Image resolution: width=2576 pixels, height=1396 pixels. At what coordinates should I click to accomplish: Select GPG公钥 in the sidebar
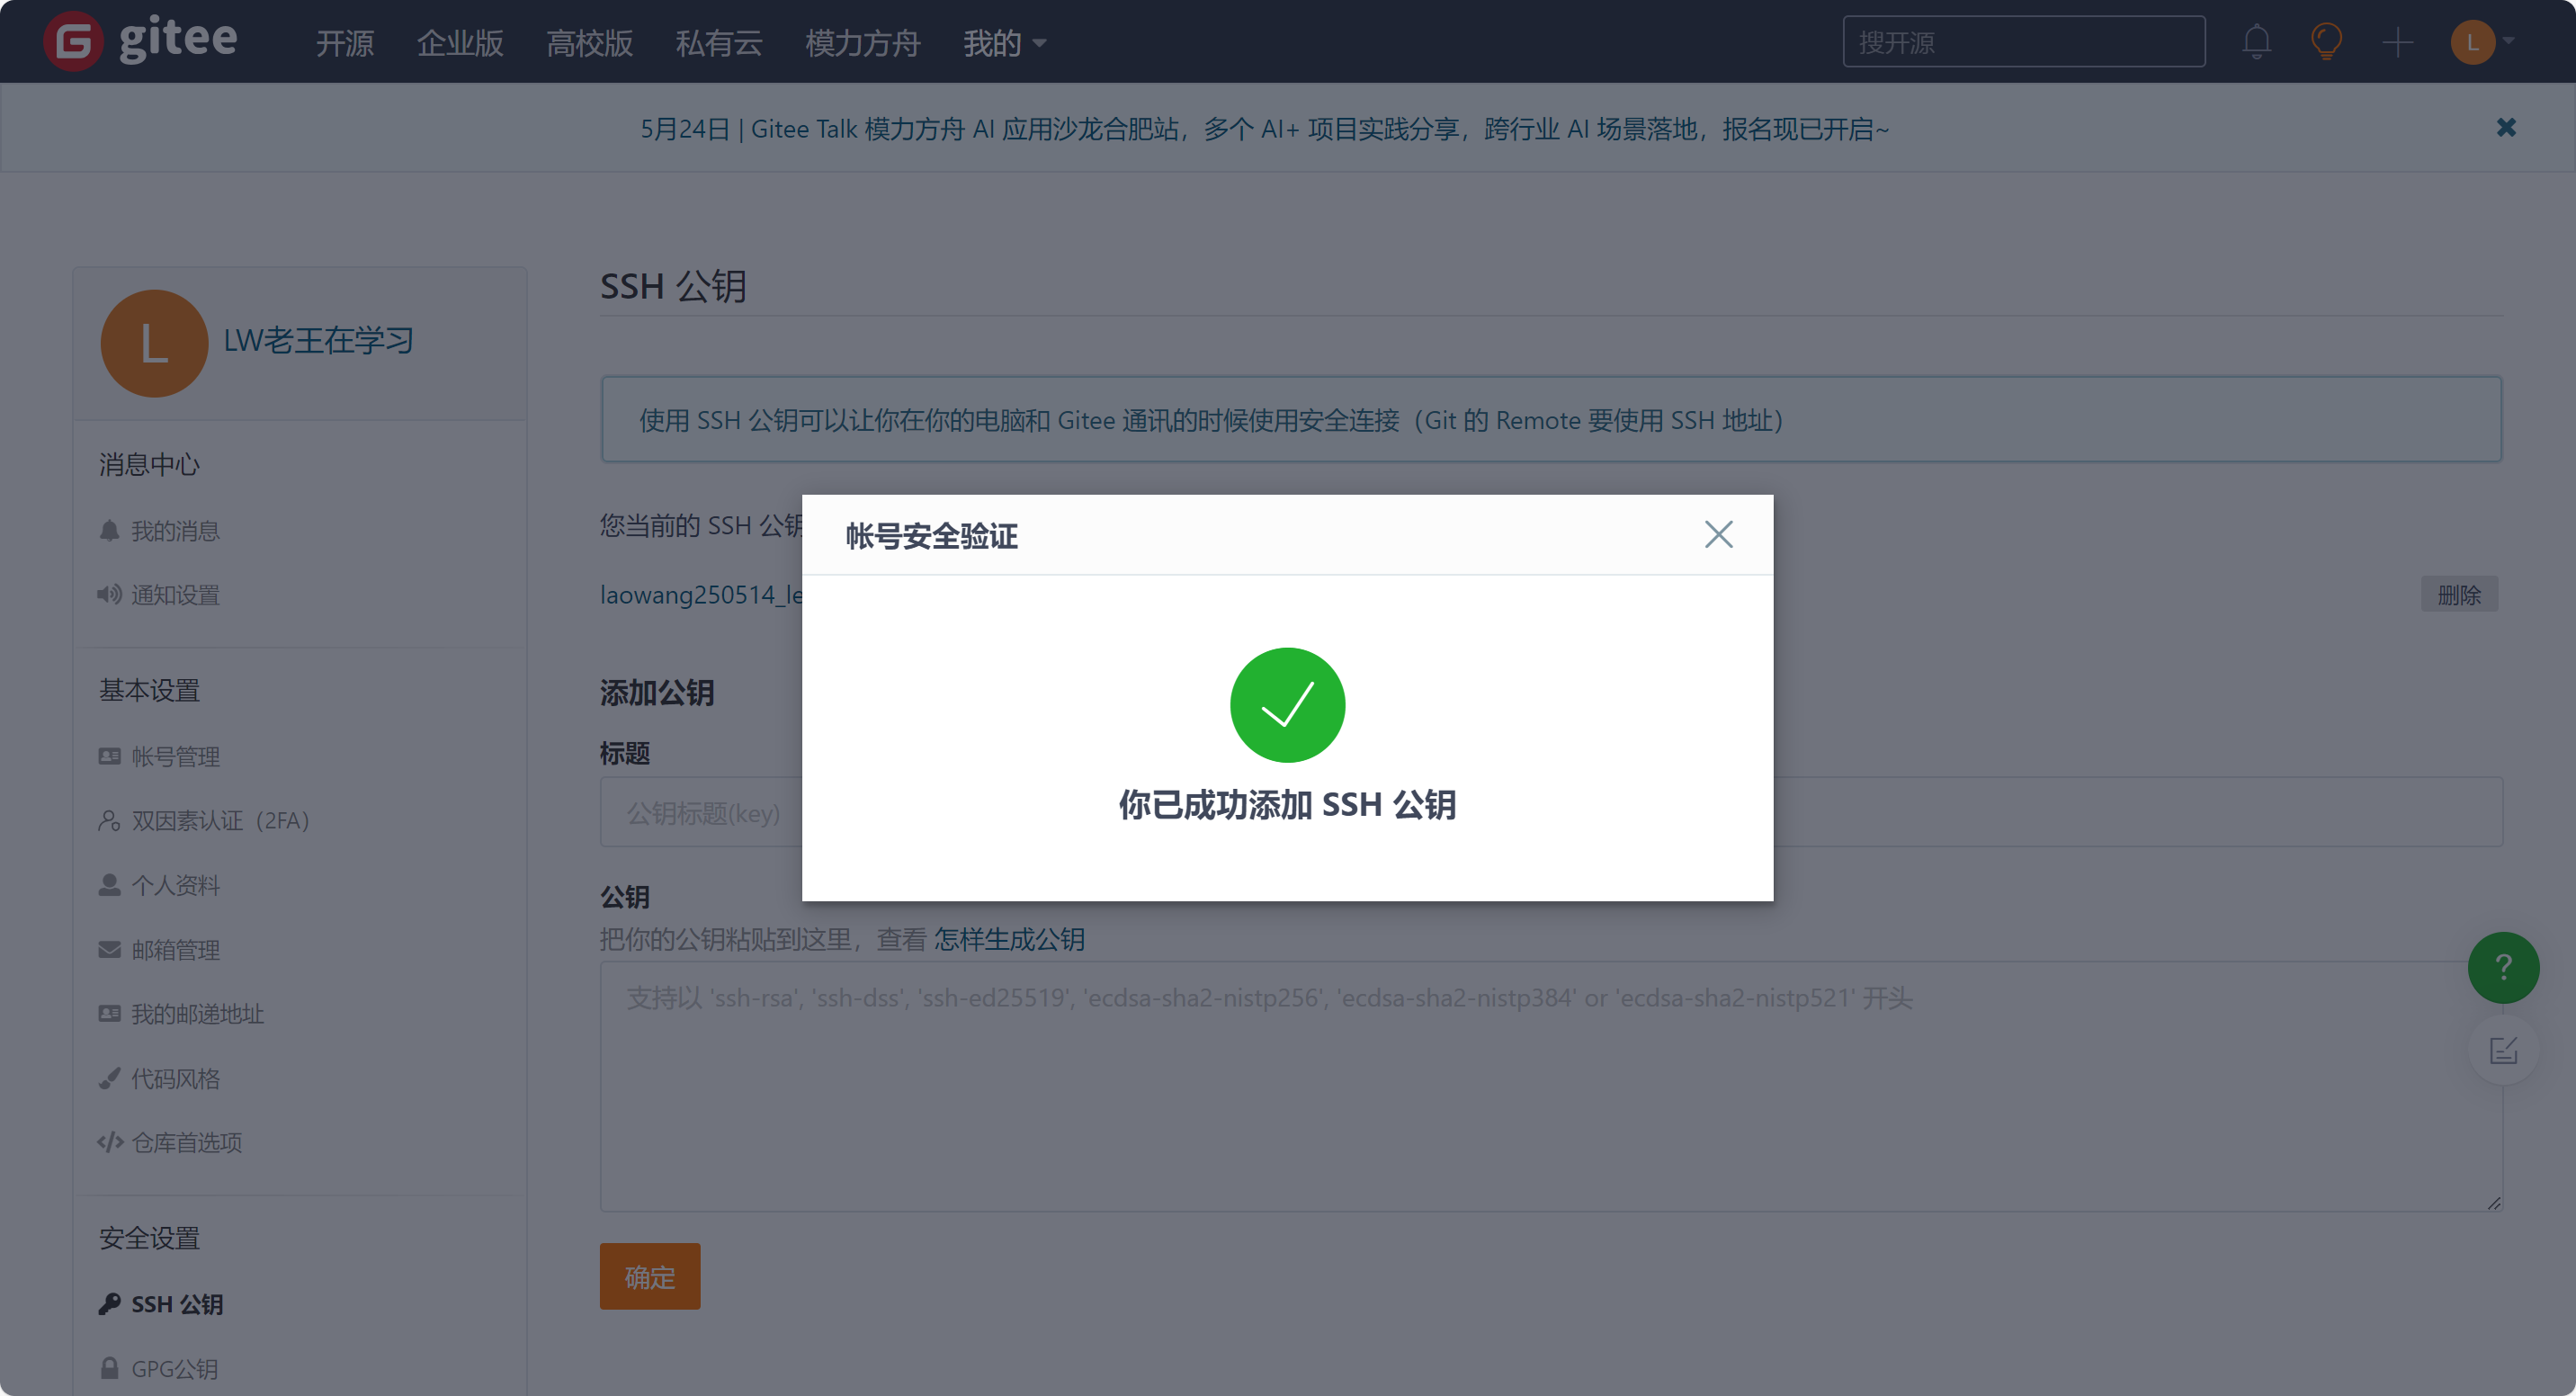click(174, 1368)
